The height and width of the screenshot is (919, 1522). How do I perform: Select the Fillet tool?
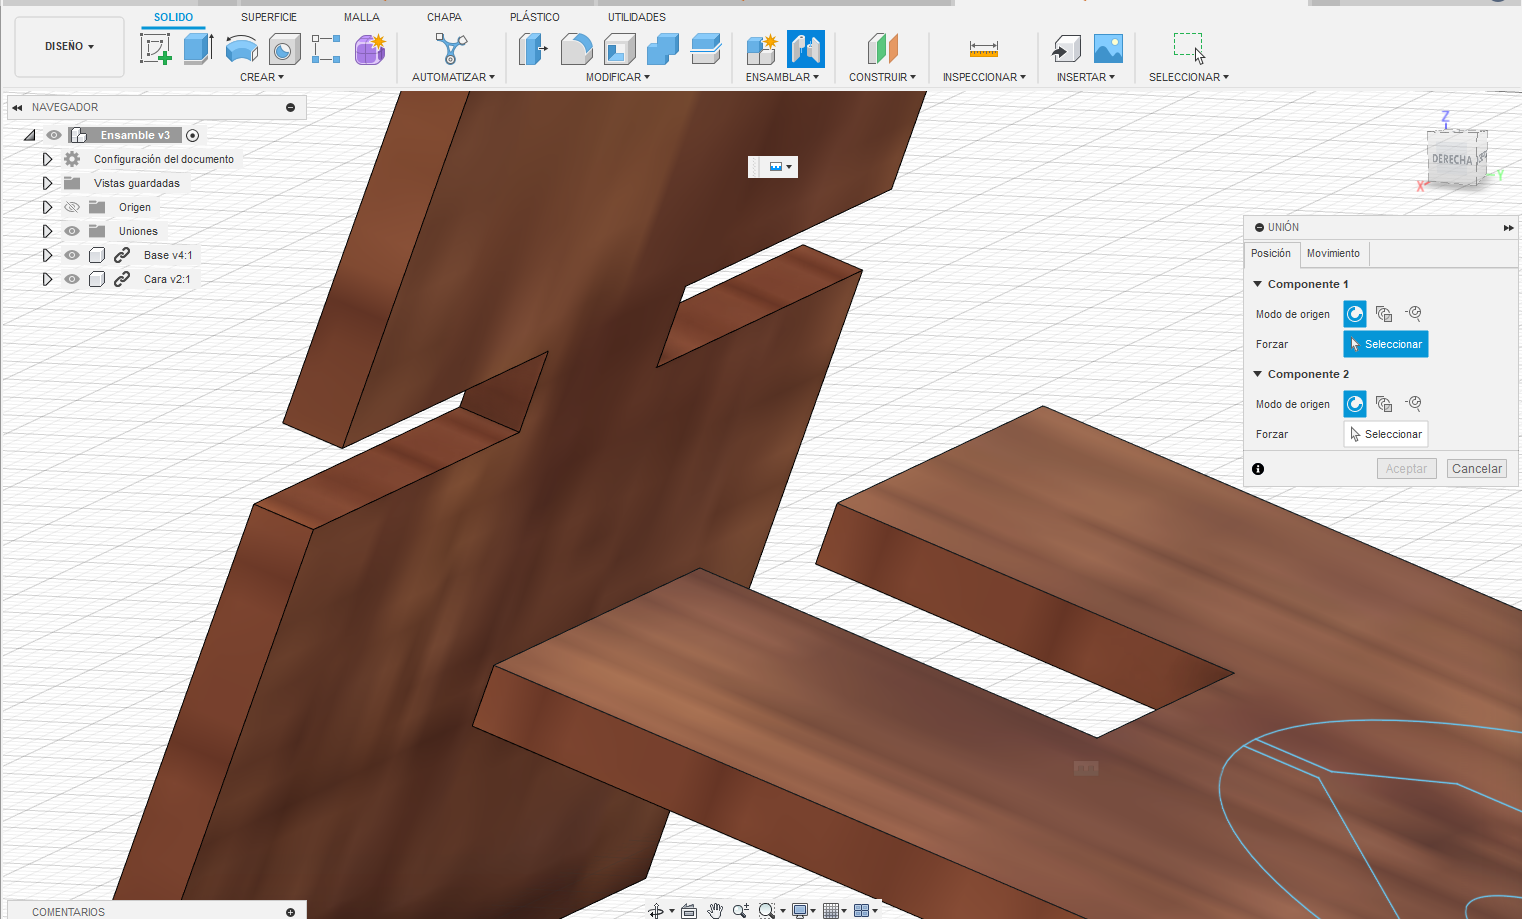click(x=576, y=48)
